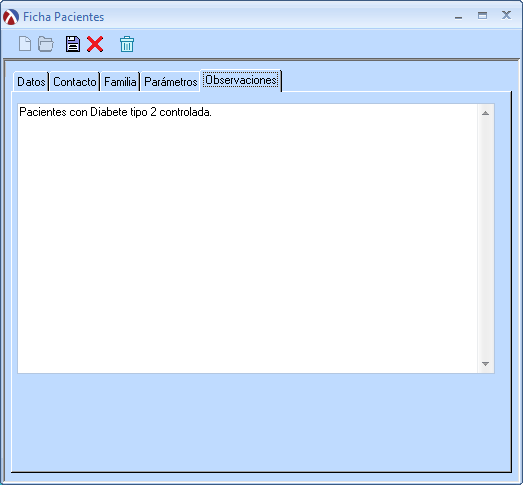The width and height of the screenshot is (523, 485).
Task: Click the scroll up arrow of the observations box
Action: tap(486, 113)
